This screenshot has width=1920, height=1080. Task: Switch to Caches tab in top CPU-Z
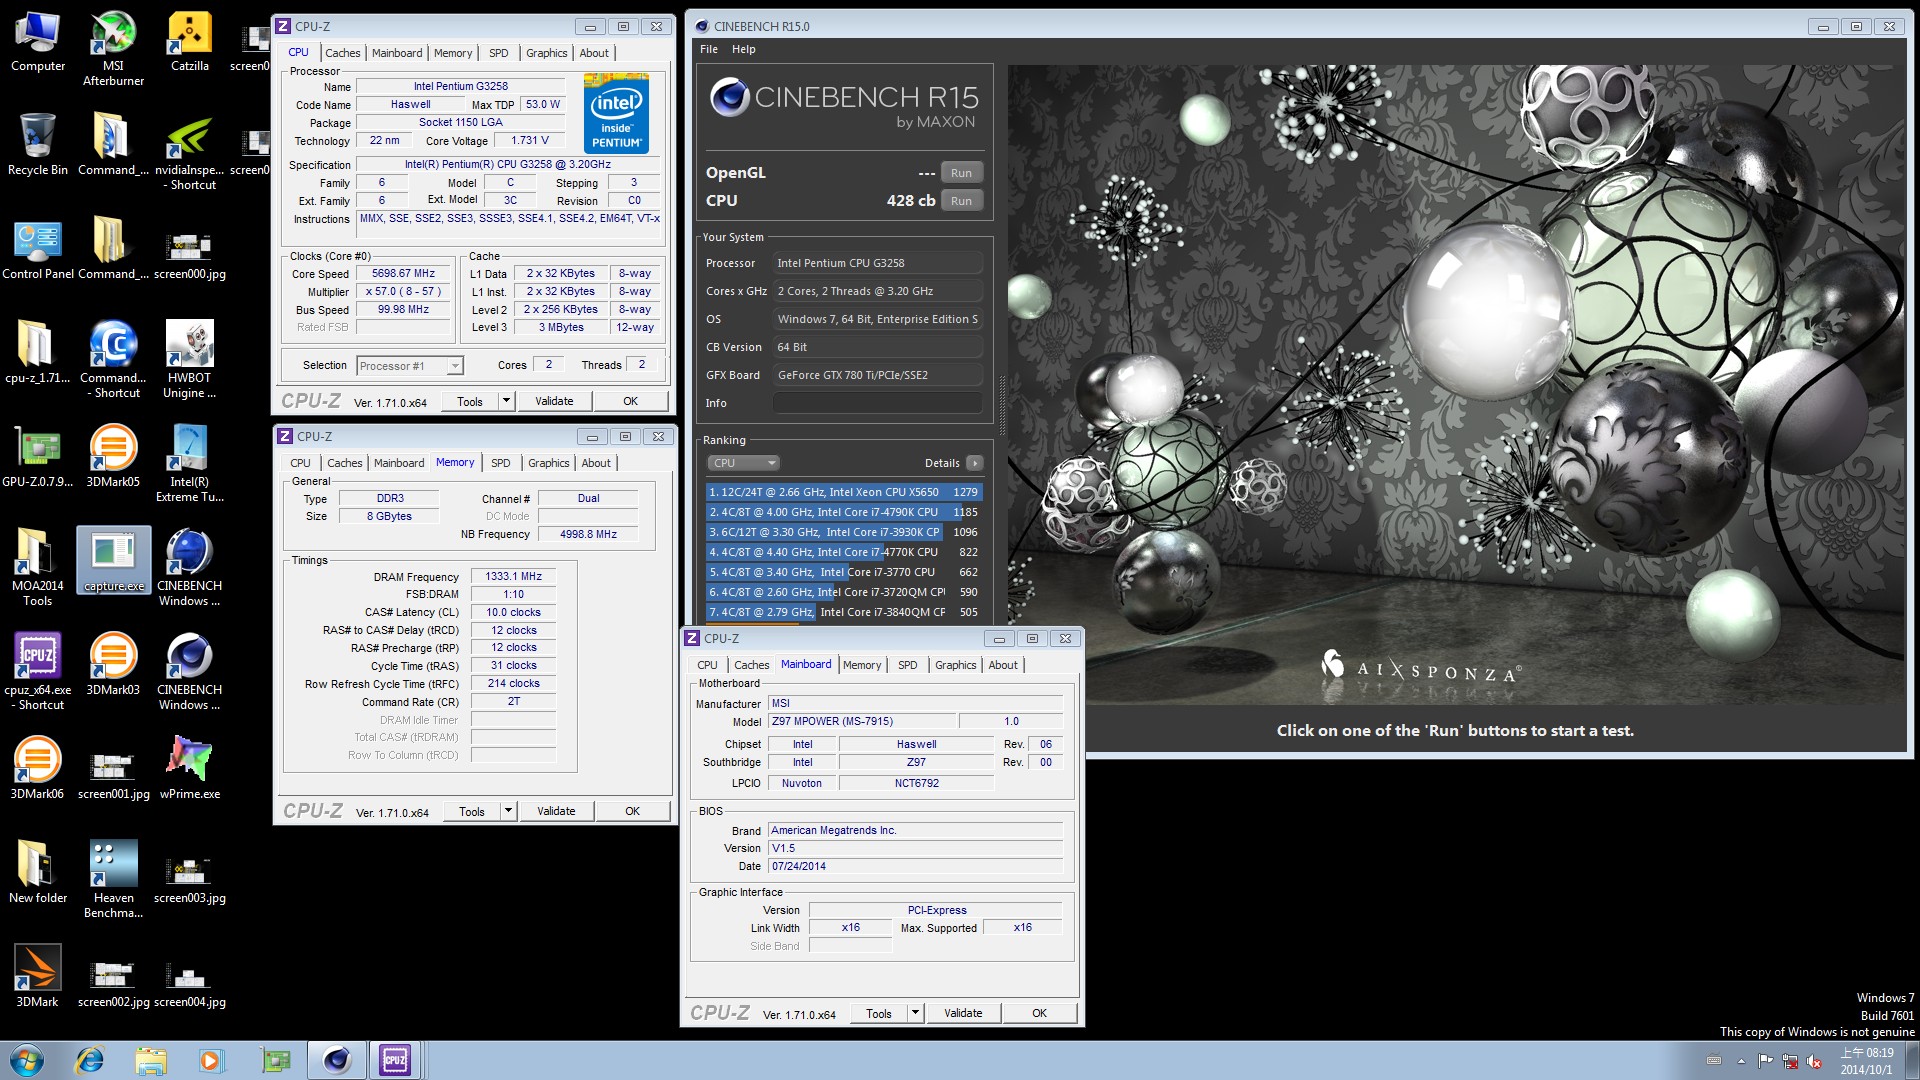pyautogui.click(x=342, y=53)
